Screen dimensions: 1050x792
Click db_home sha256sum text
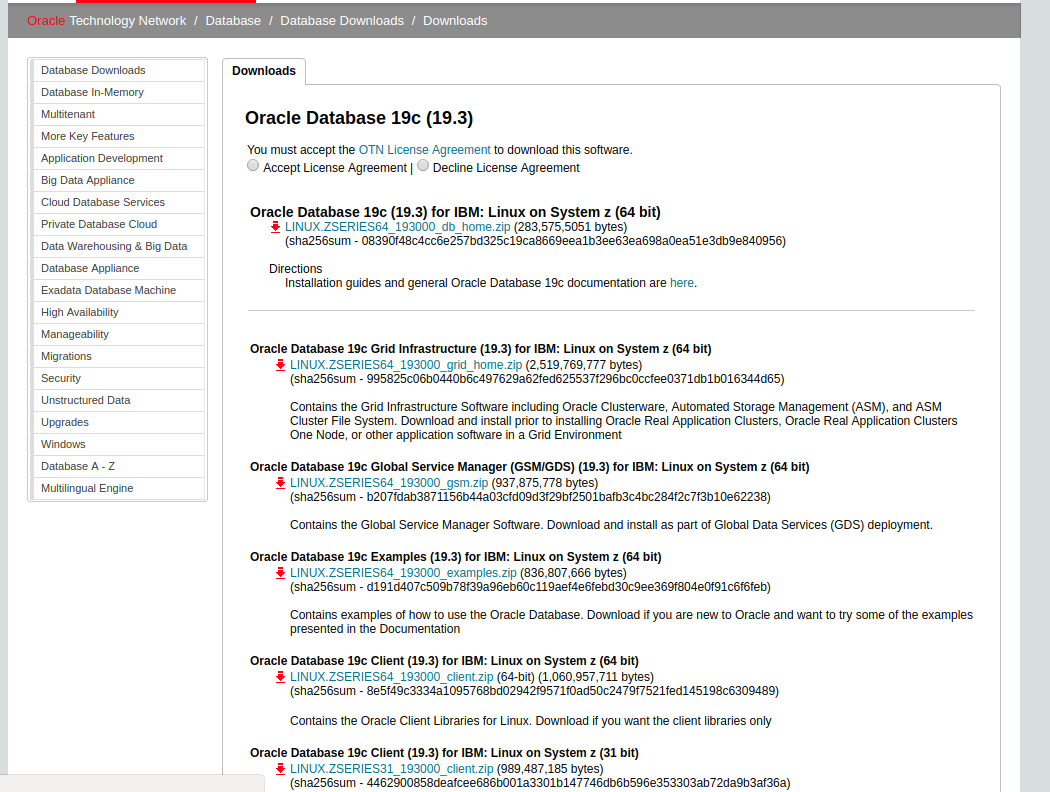pos(535,241)
